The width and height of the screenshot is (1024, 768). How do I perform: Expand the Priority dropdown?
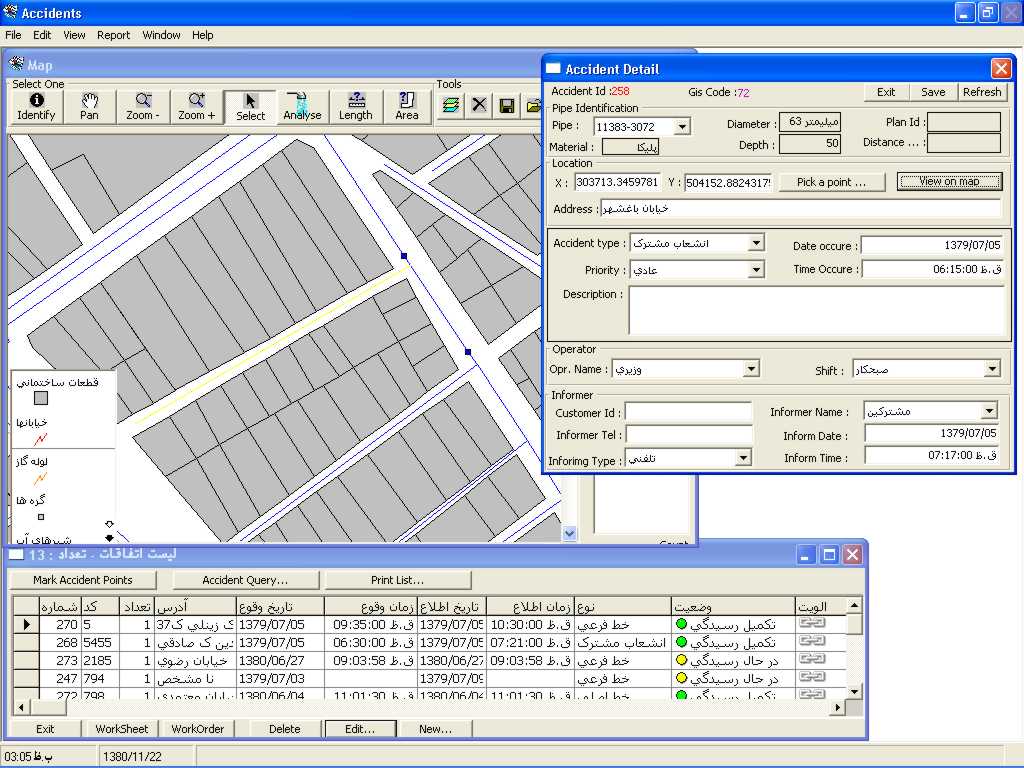click(756, 270)
